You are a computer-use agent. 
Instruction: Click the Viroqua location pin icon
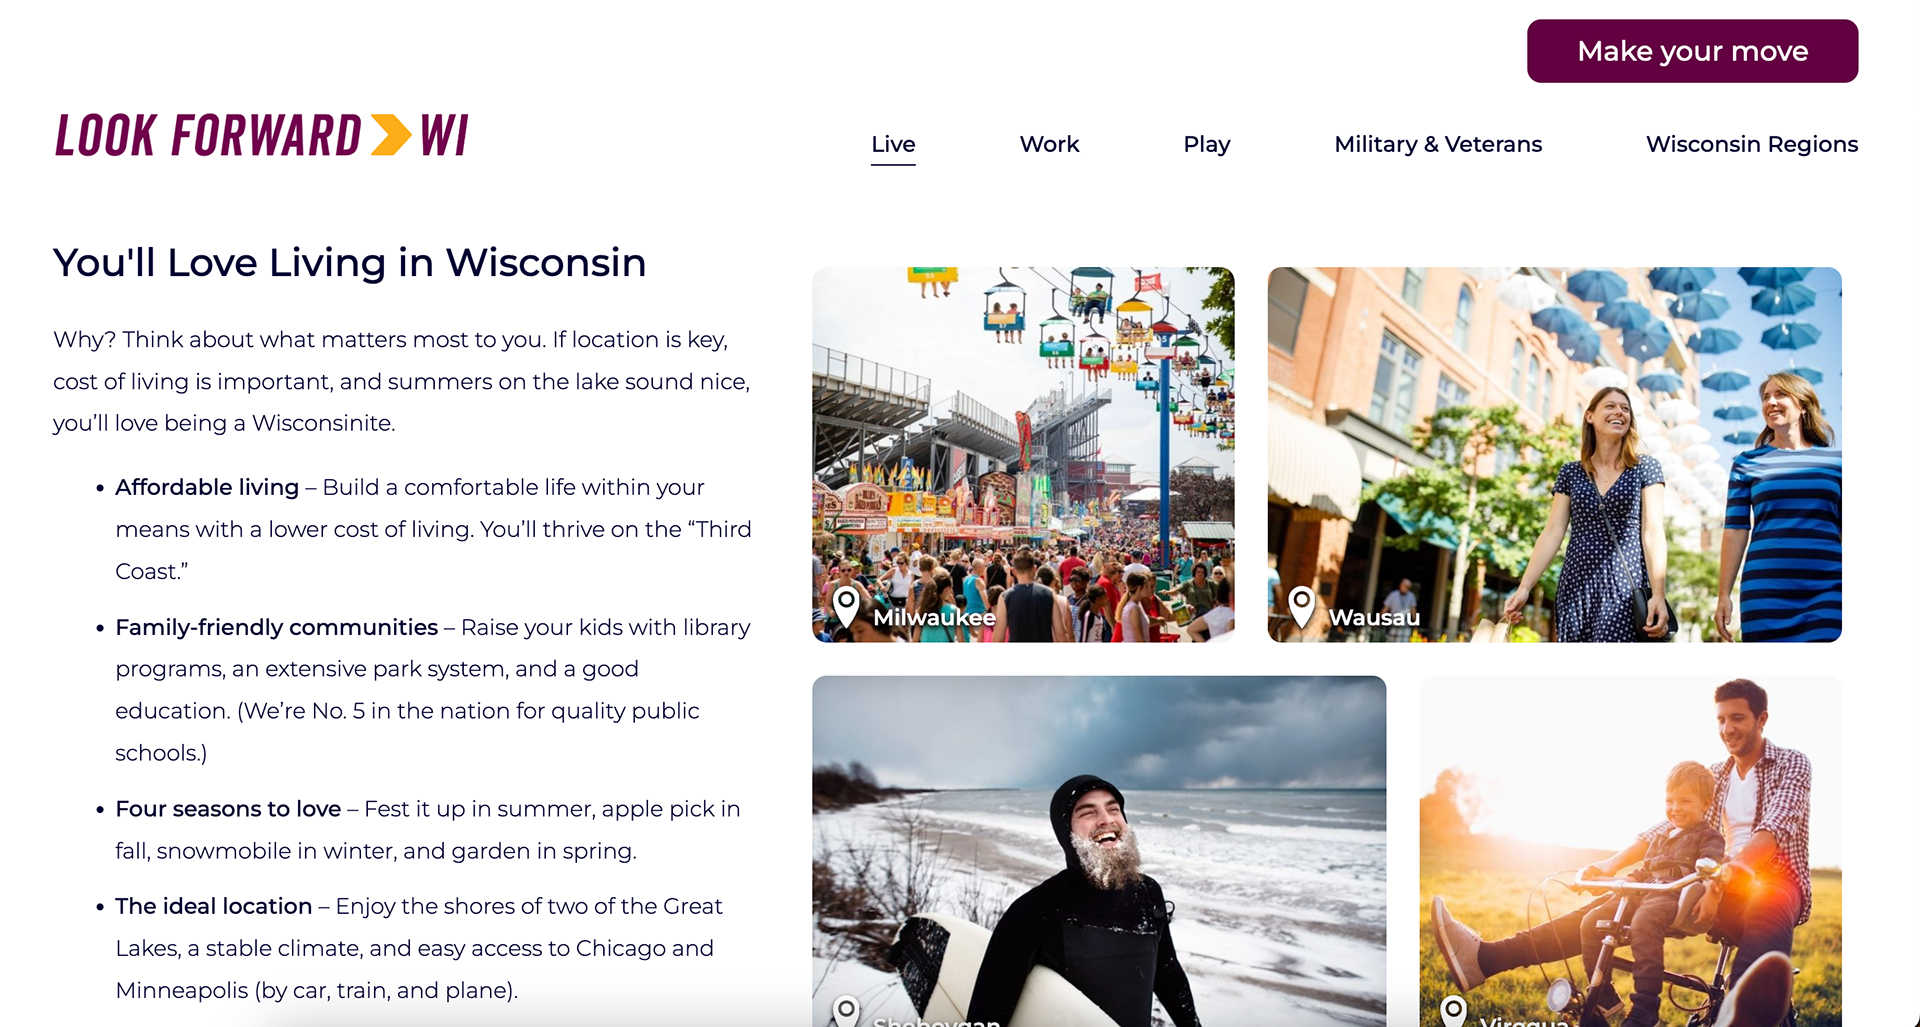tap(1453, 1012)
